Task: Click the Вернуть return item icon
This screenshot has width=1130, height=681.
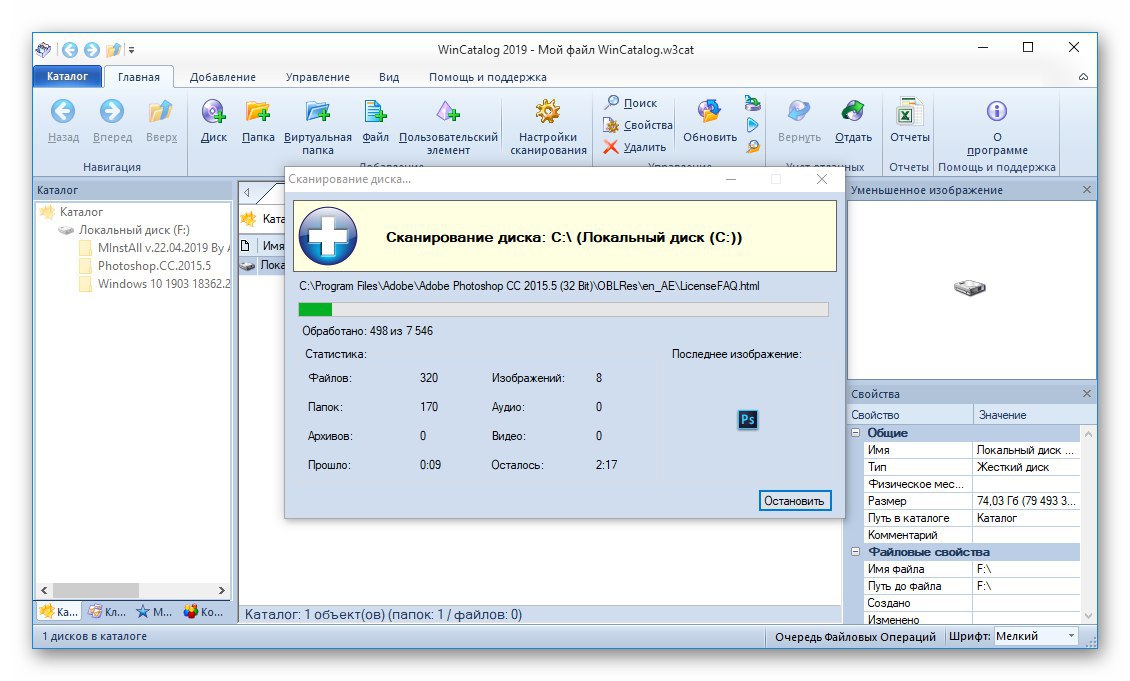Action: (x=798, y=112)
